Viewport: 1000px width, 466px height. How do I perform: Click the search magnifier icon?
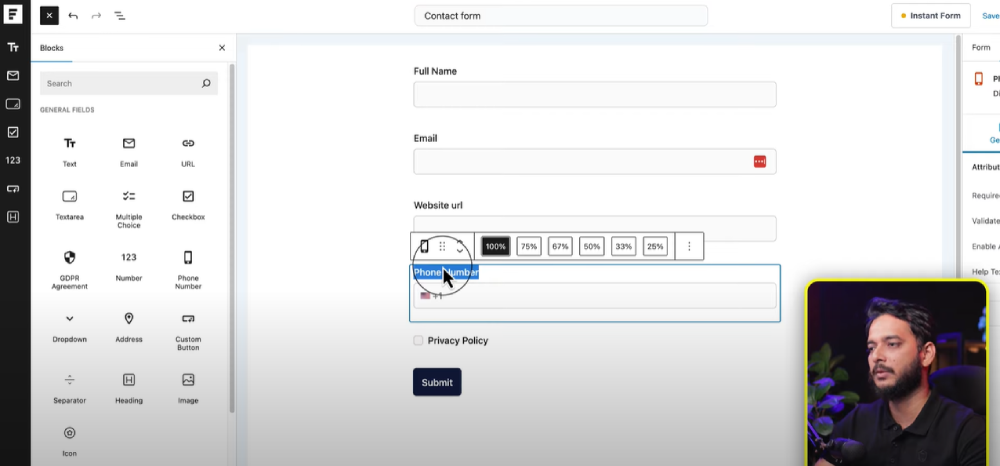click(x=206, y=84)
